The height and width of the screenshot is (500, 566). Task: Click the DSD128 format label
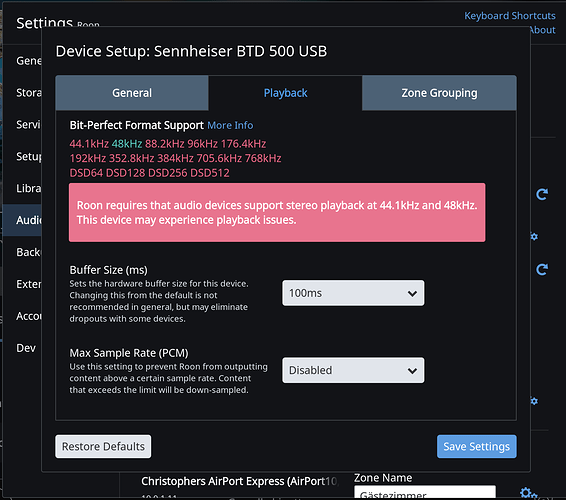click(126, 173)
